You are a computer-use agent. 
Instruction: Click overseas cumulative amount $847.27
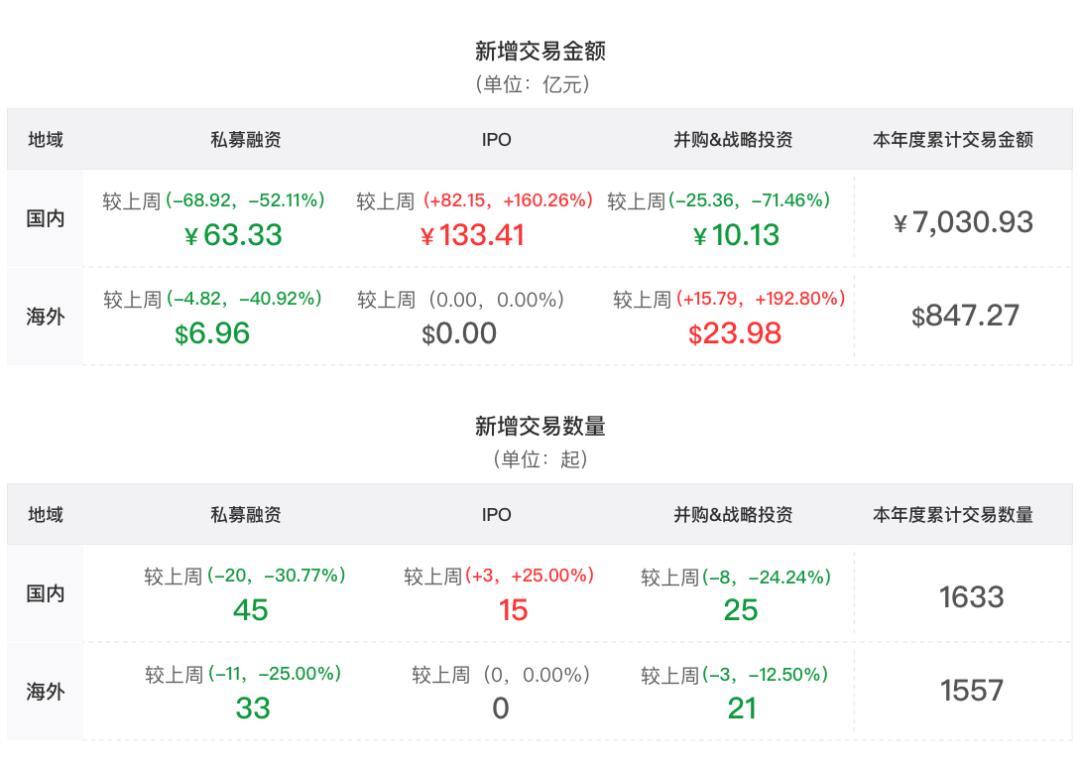click(x=965, y=316)
